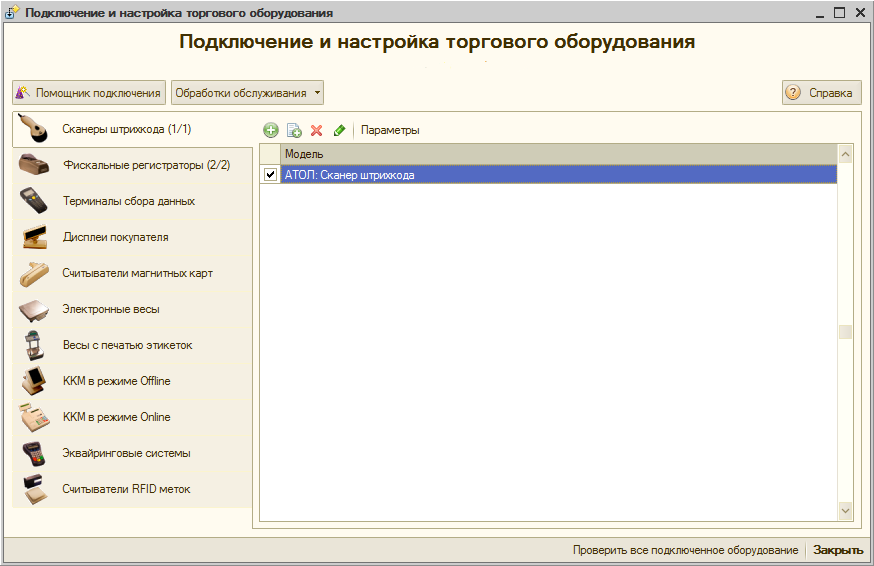Image resolution: width=874 pixels, height=566 pixels.
Task: Click the copy device icon
Action: pos(294,130)
